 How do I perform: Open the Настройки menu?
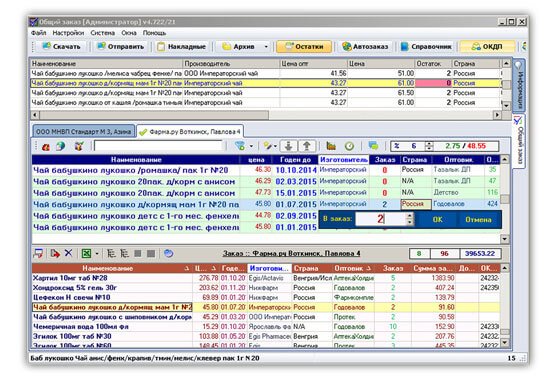(68, 33)
